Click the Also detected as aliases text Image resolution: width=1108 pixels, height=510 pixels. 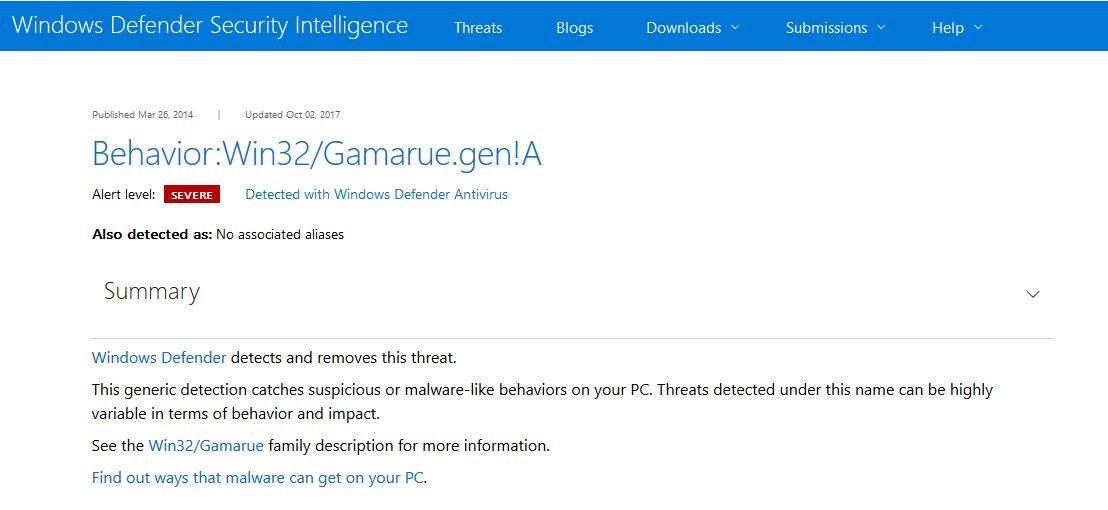(x=218, y=234)
